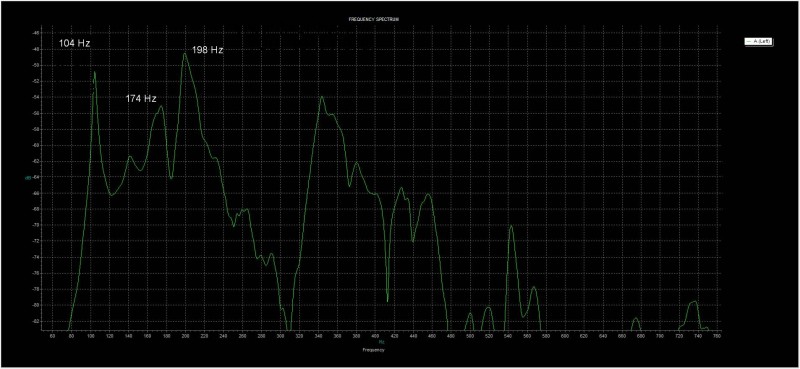Select the spectrum peak at 198 Hz
This screenshot has width=800, height=369.
(185, 54)
